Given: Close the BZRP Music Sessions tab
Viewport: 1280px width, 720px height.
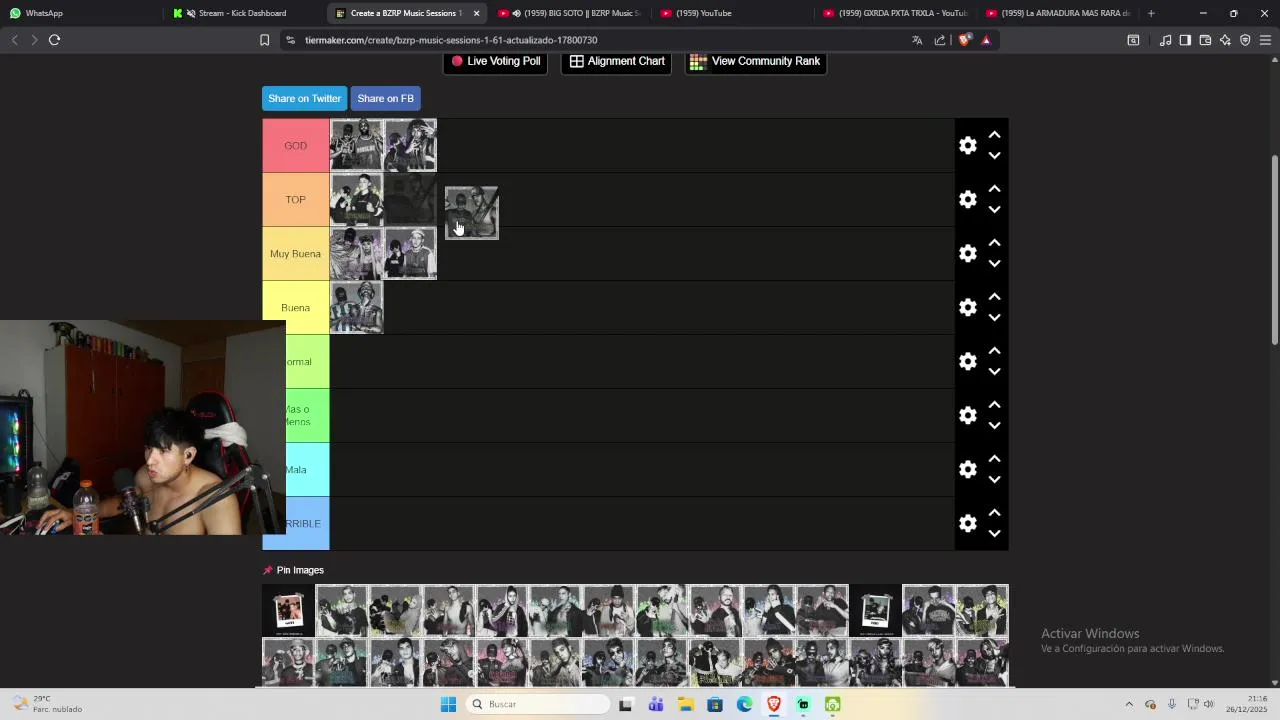Looking at the screenshot, I should [476, 13].
